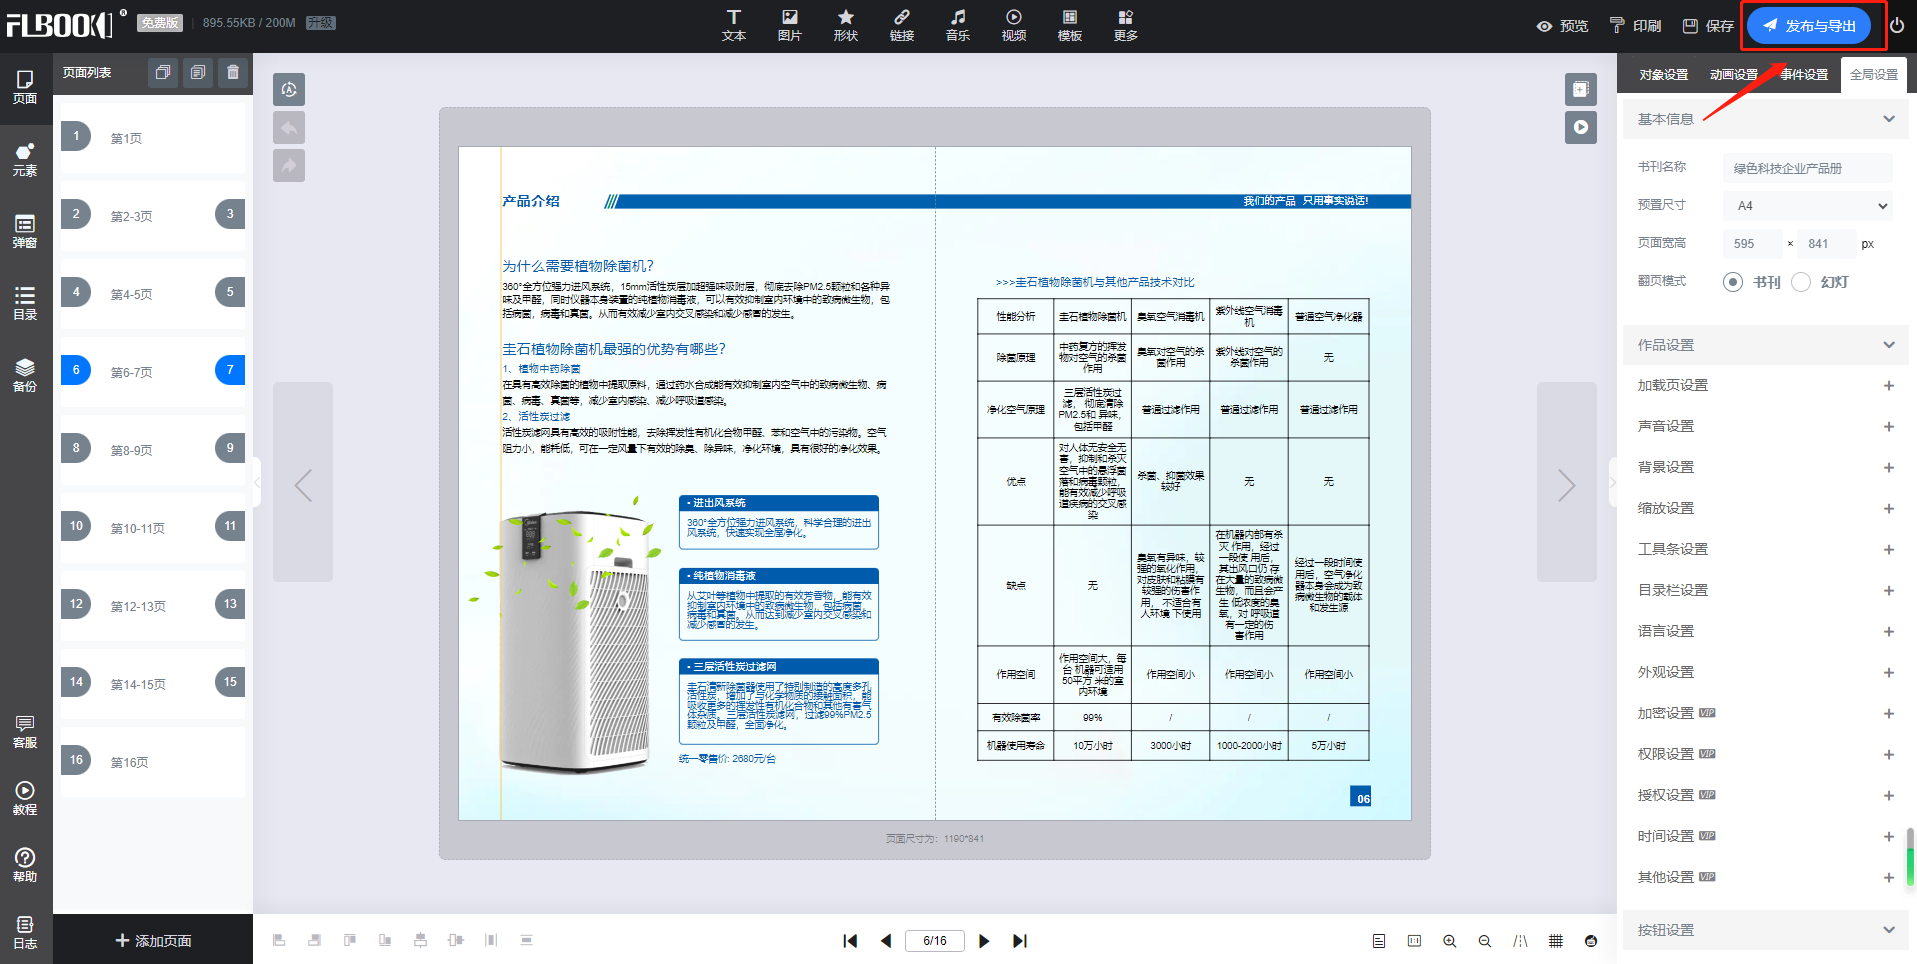Screen dimensions: 1917x964
Task: Toggle the grid display icon
Action: (1556, 941)
